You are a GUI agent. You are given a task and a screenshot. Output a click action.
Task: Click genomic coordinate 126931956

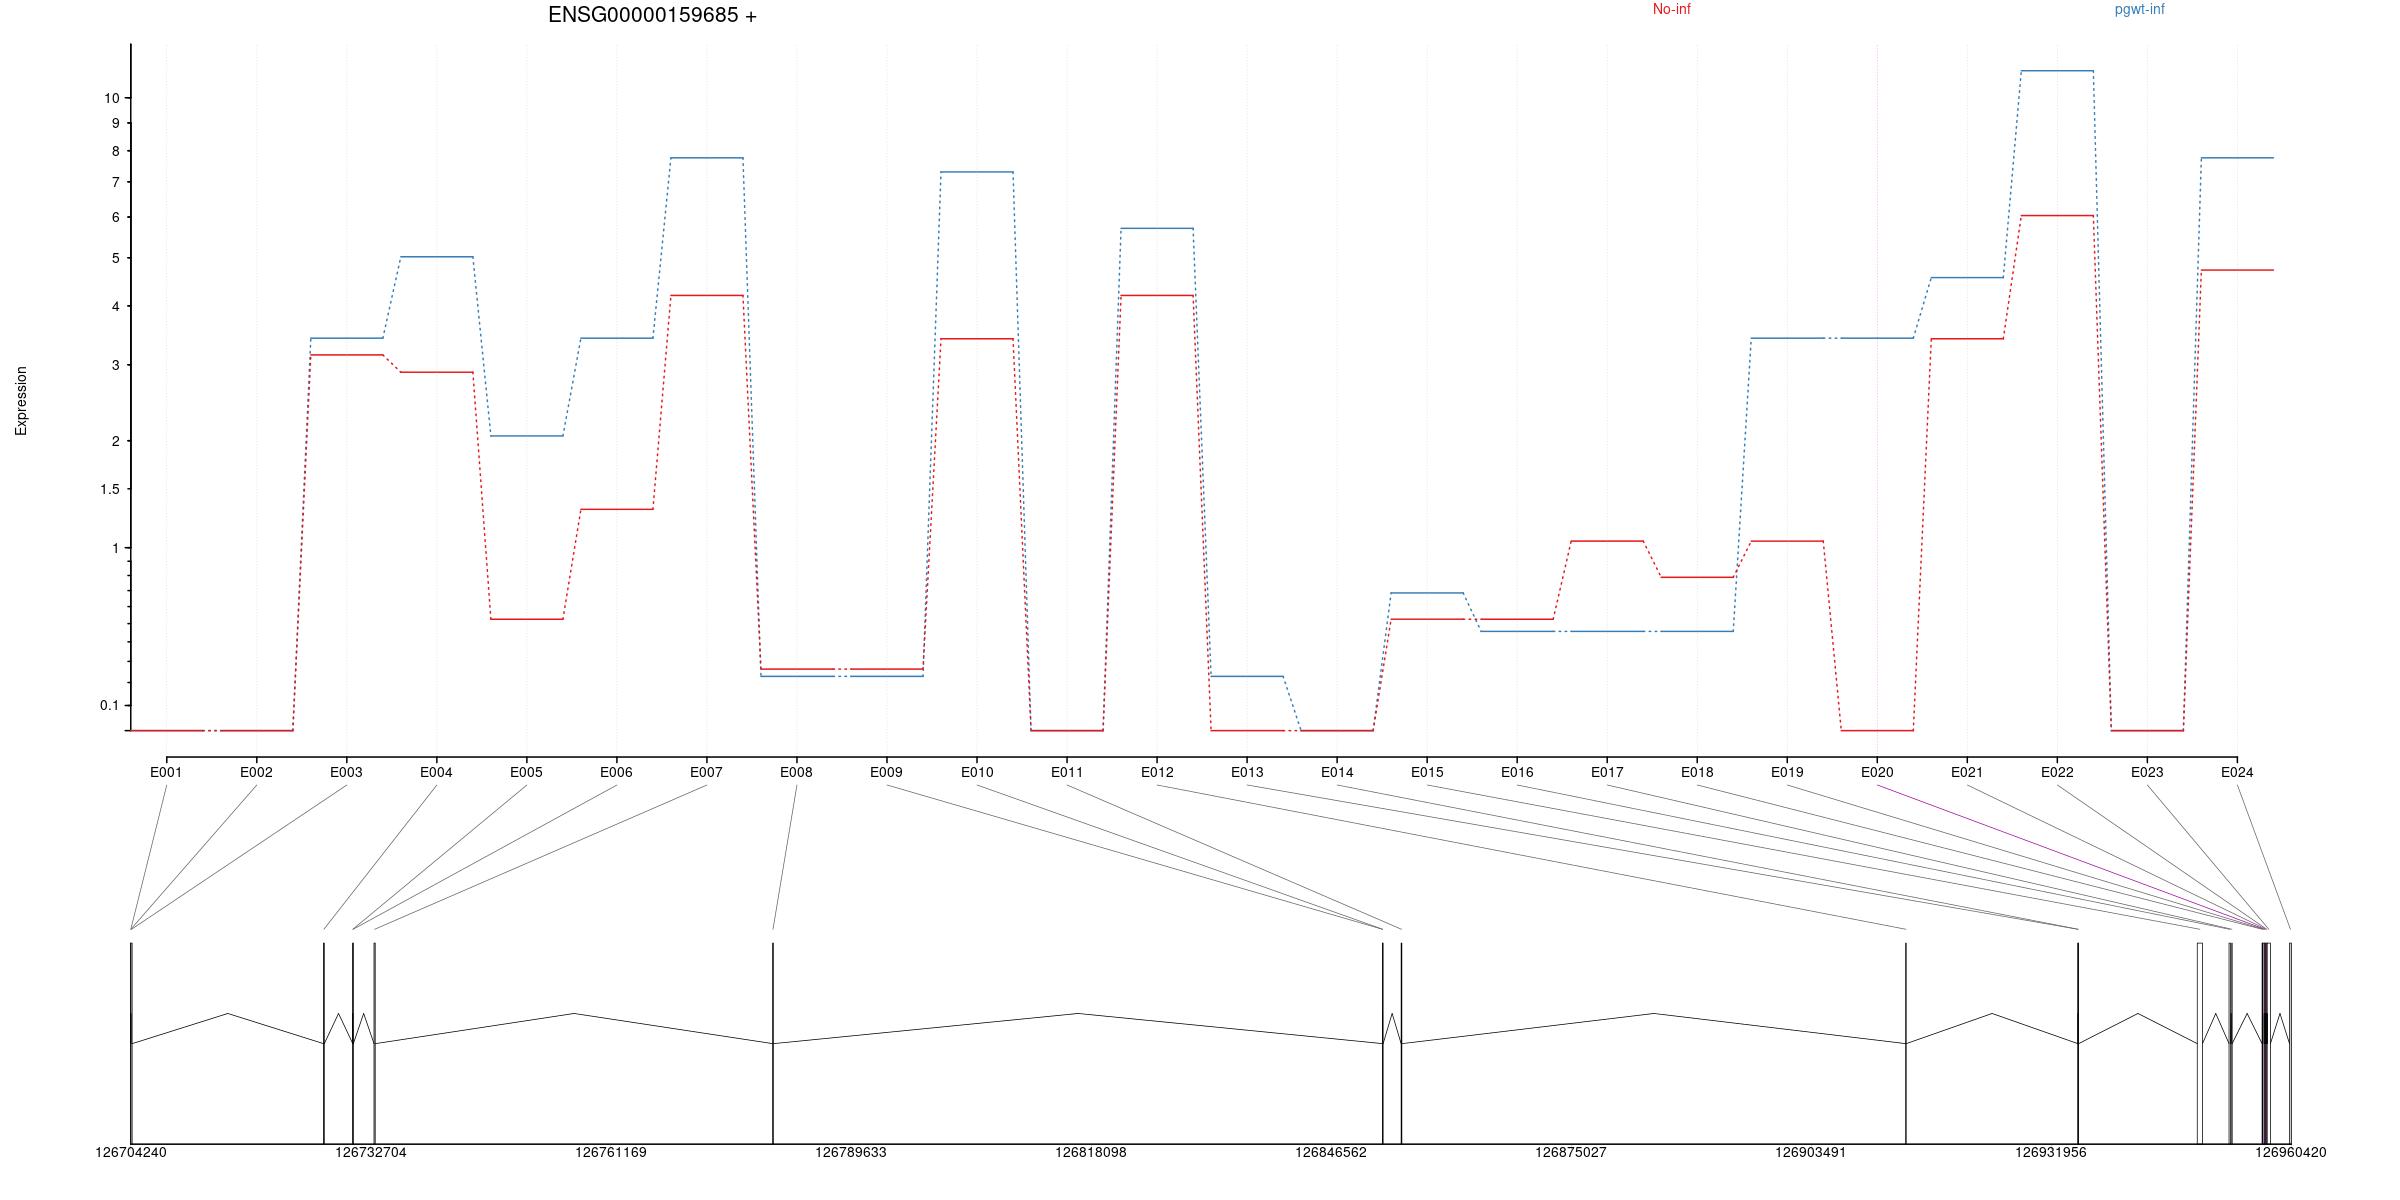tap(2051, 1152)
